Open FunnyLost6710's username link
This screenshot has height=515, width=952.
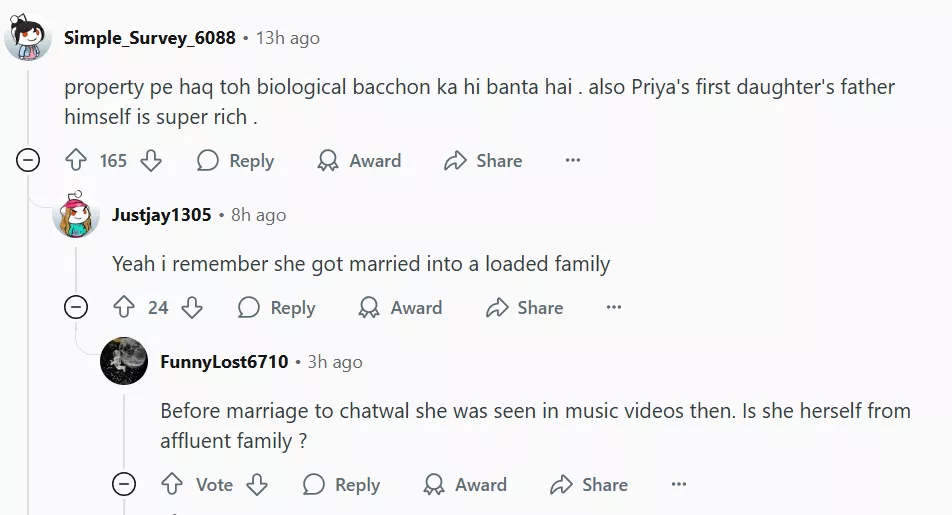point(223,362)
